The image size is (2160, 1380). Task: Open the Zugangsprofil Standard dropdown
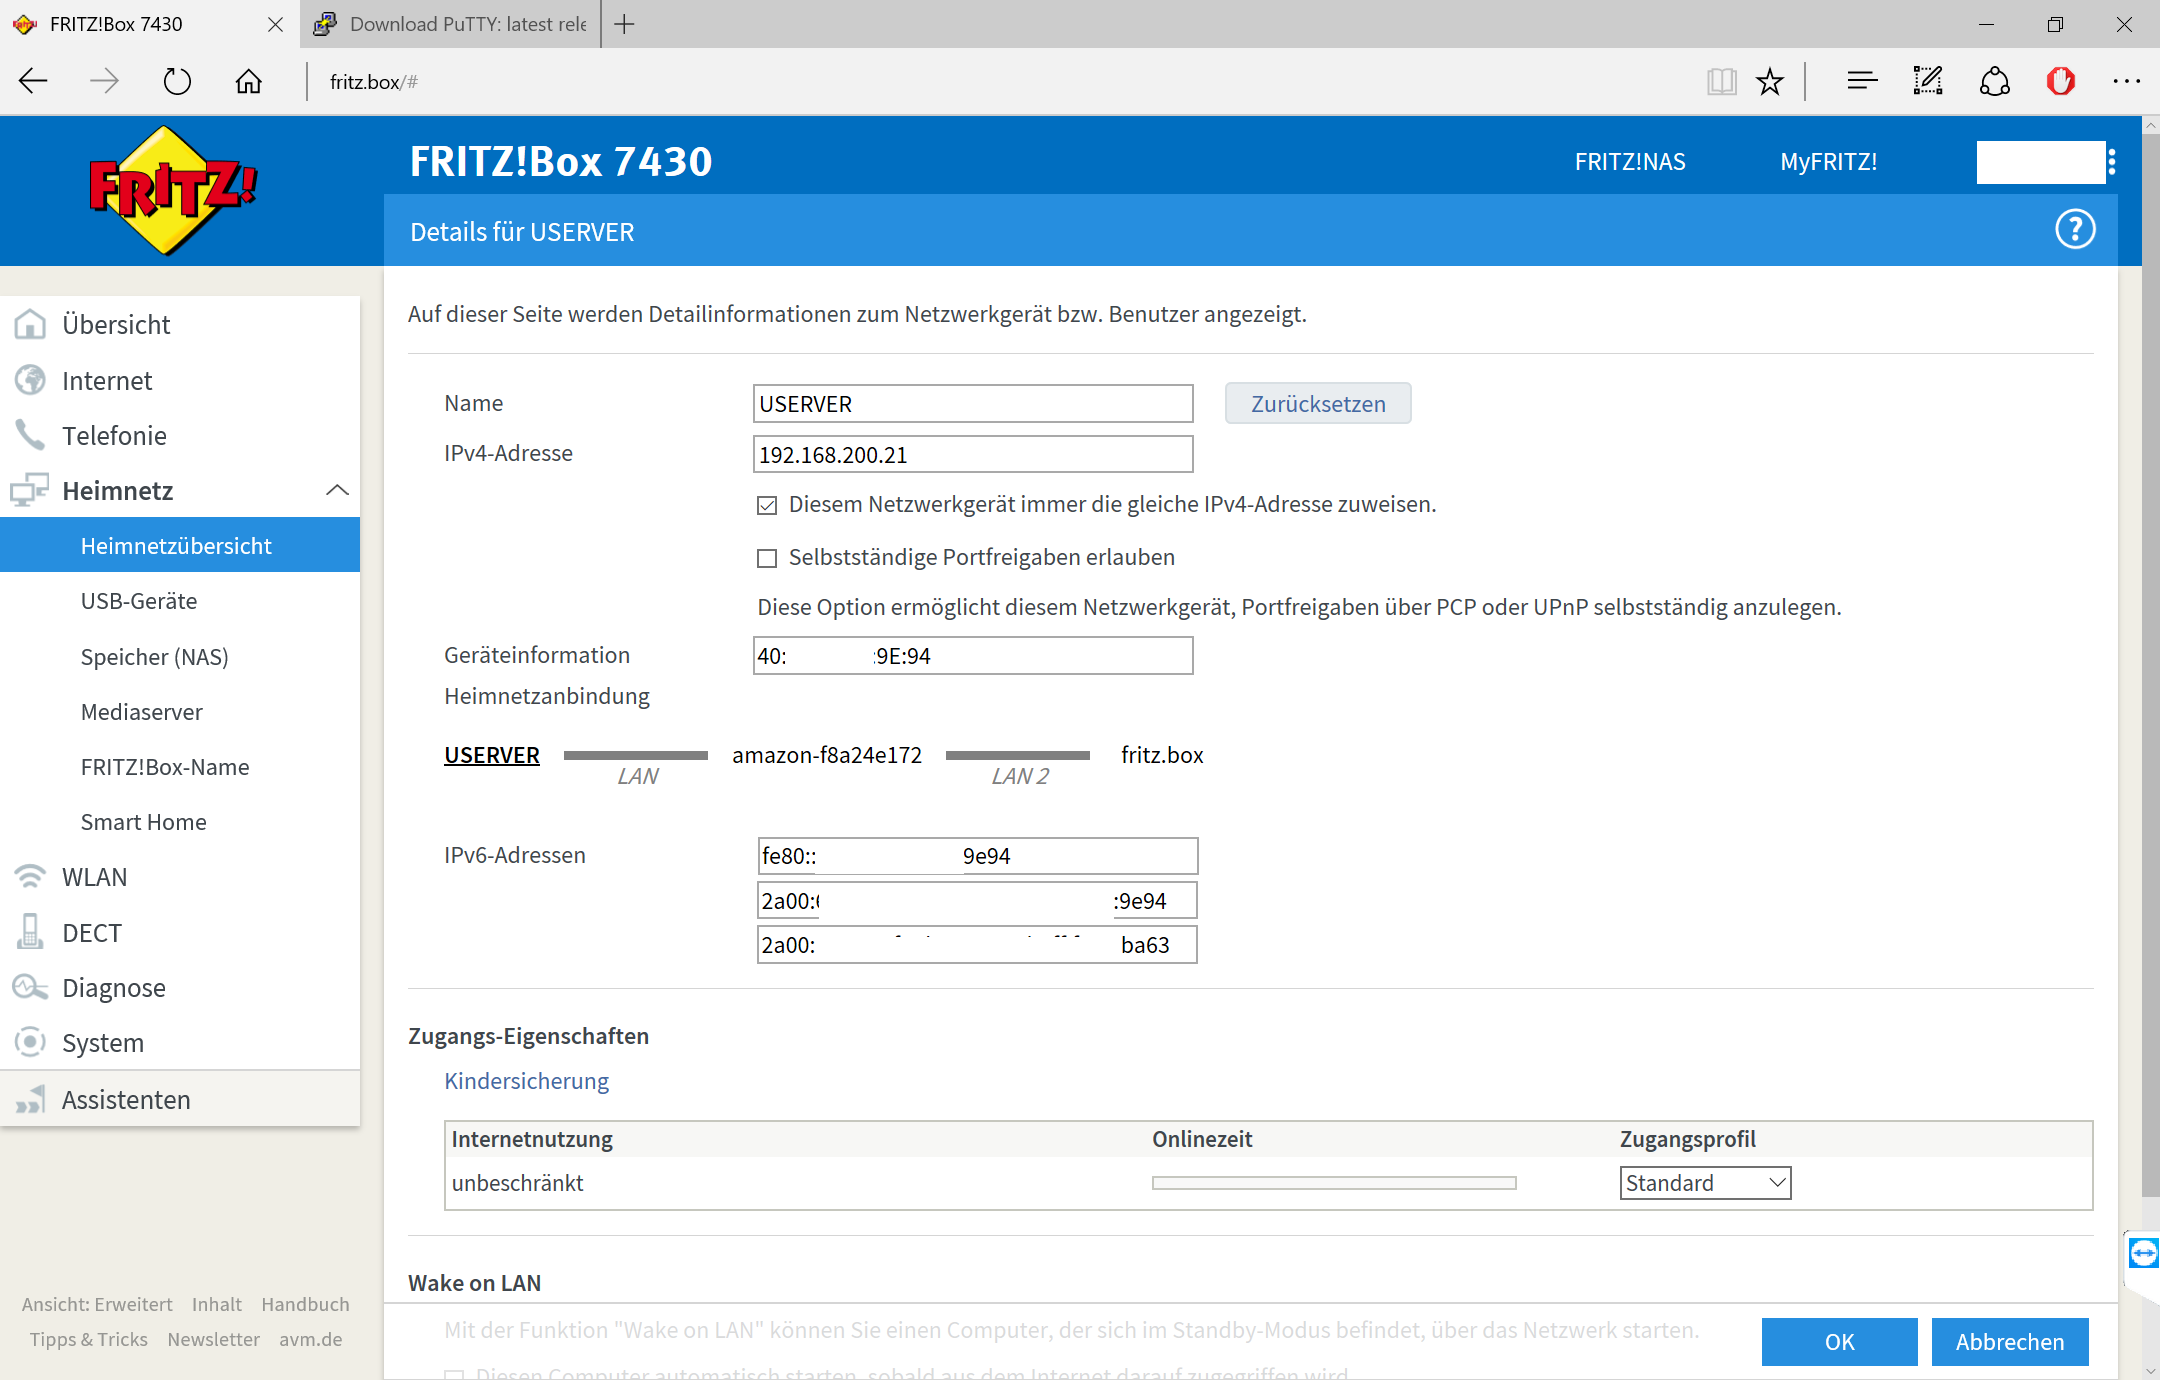(1705, 1183)
